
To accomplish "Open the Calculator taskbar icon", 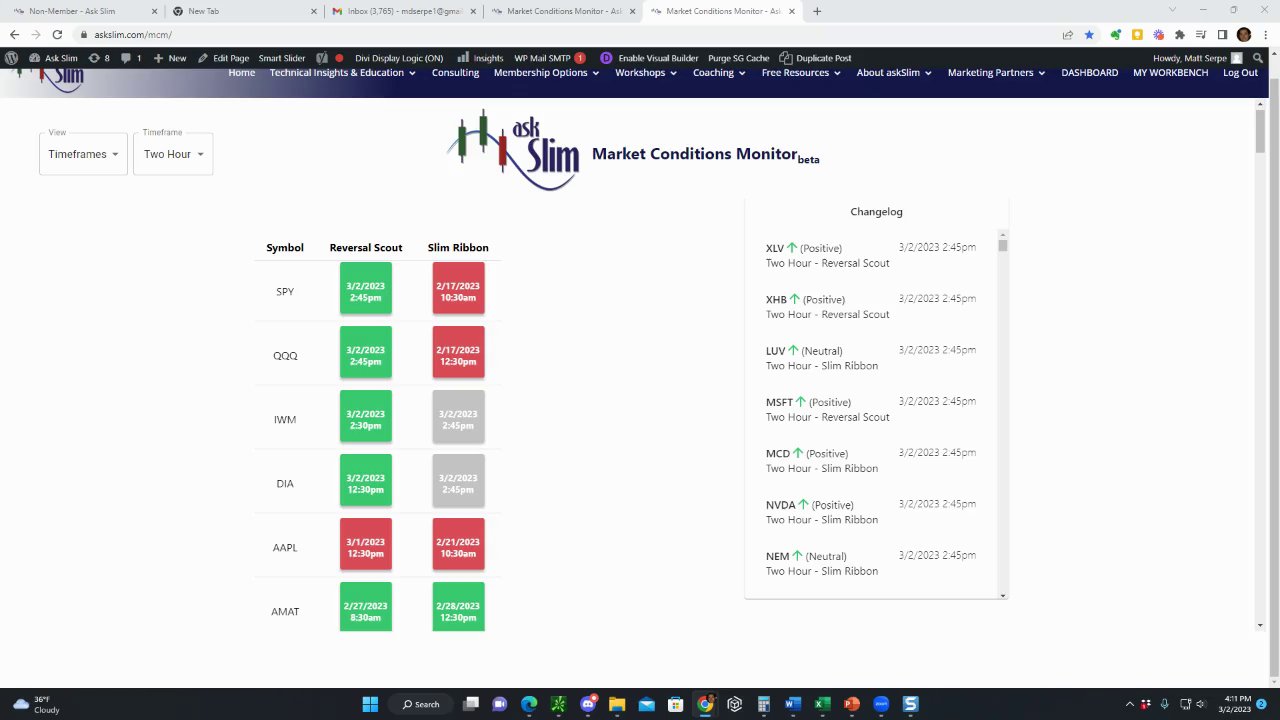I will [x=763, y=704].
